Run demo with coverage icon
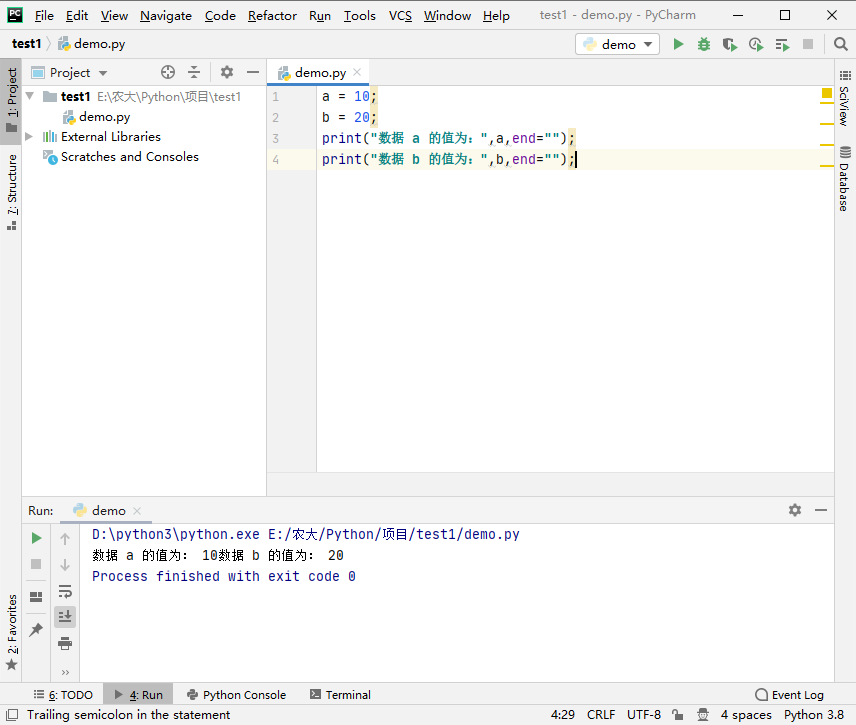The height and width of the screenshot is (725, 856). point(730,44)
